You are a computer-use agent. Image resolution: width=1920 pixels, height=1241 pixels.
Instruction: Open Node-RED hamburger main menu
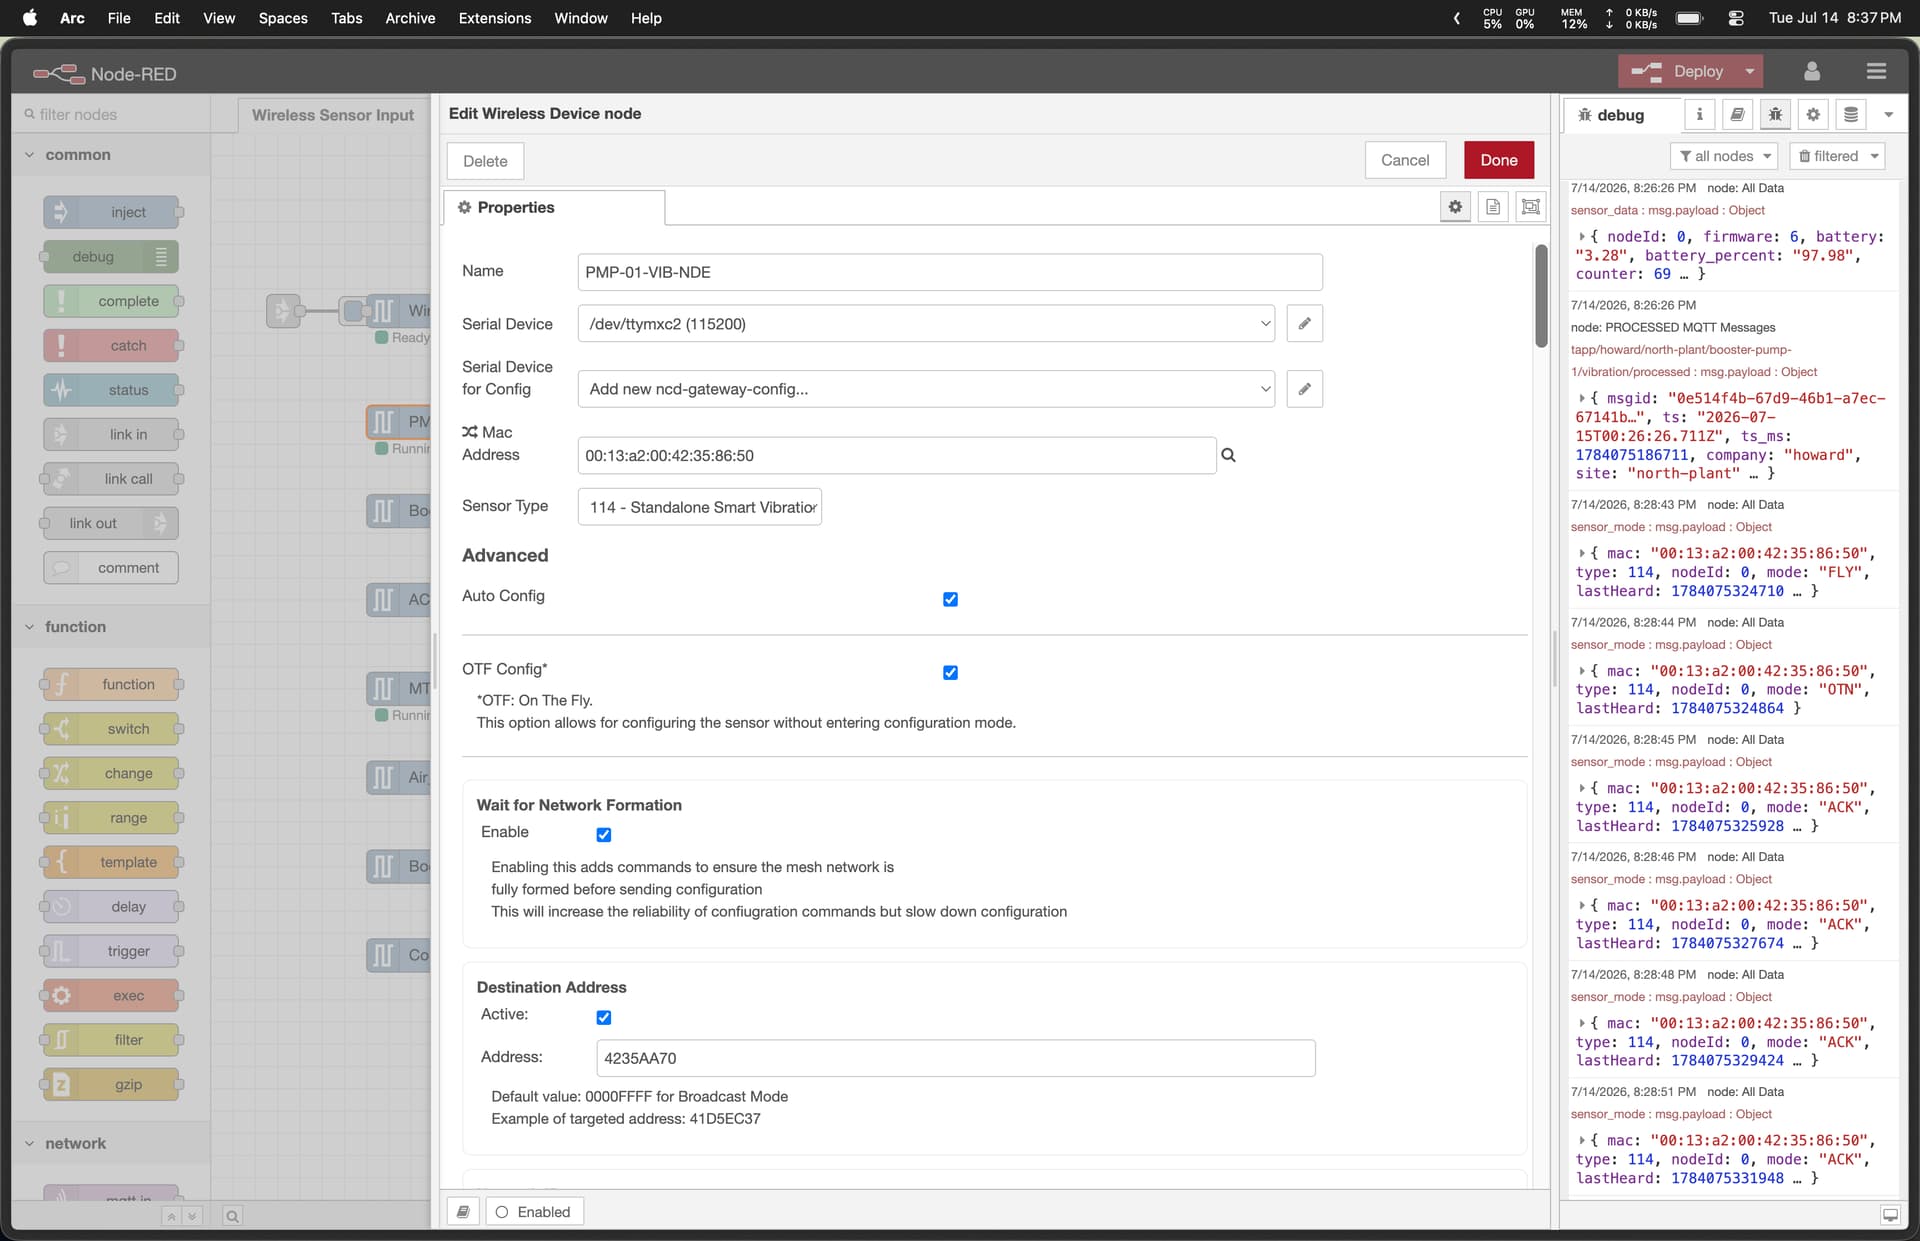(1876, 71)
